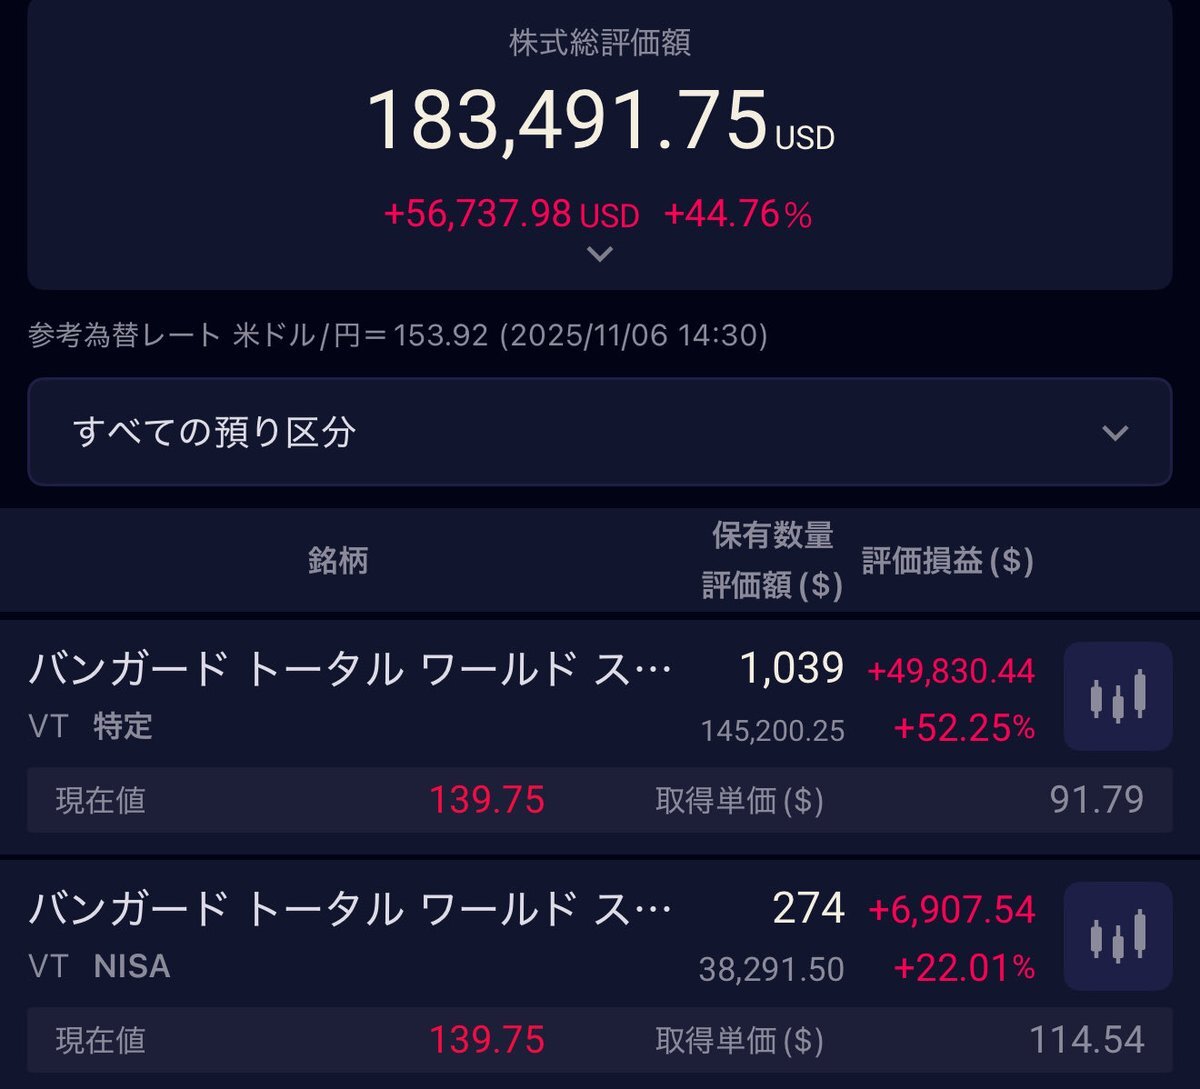Image resolution: width=1200 pixels, height=1089 pixels.
Task: Tap the +56,737.98 USD total gain
Action: pyautogui.click(x=510, y=214)
